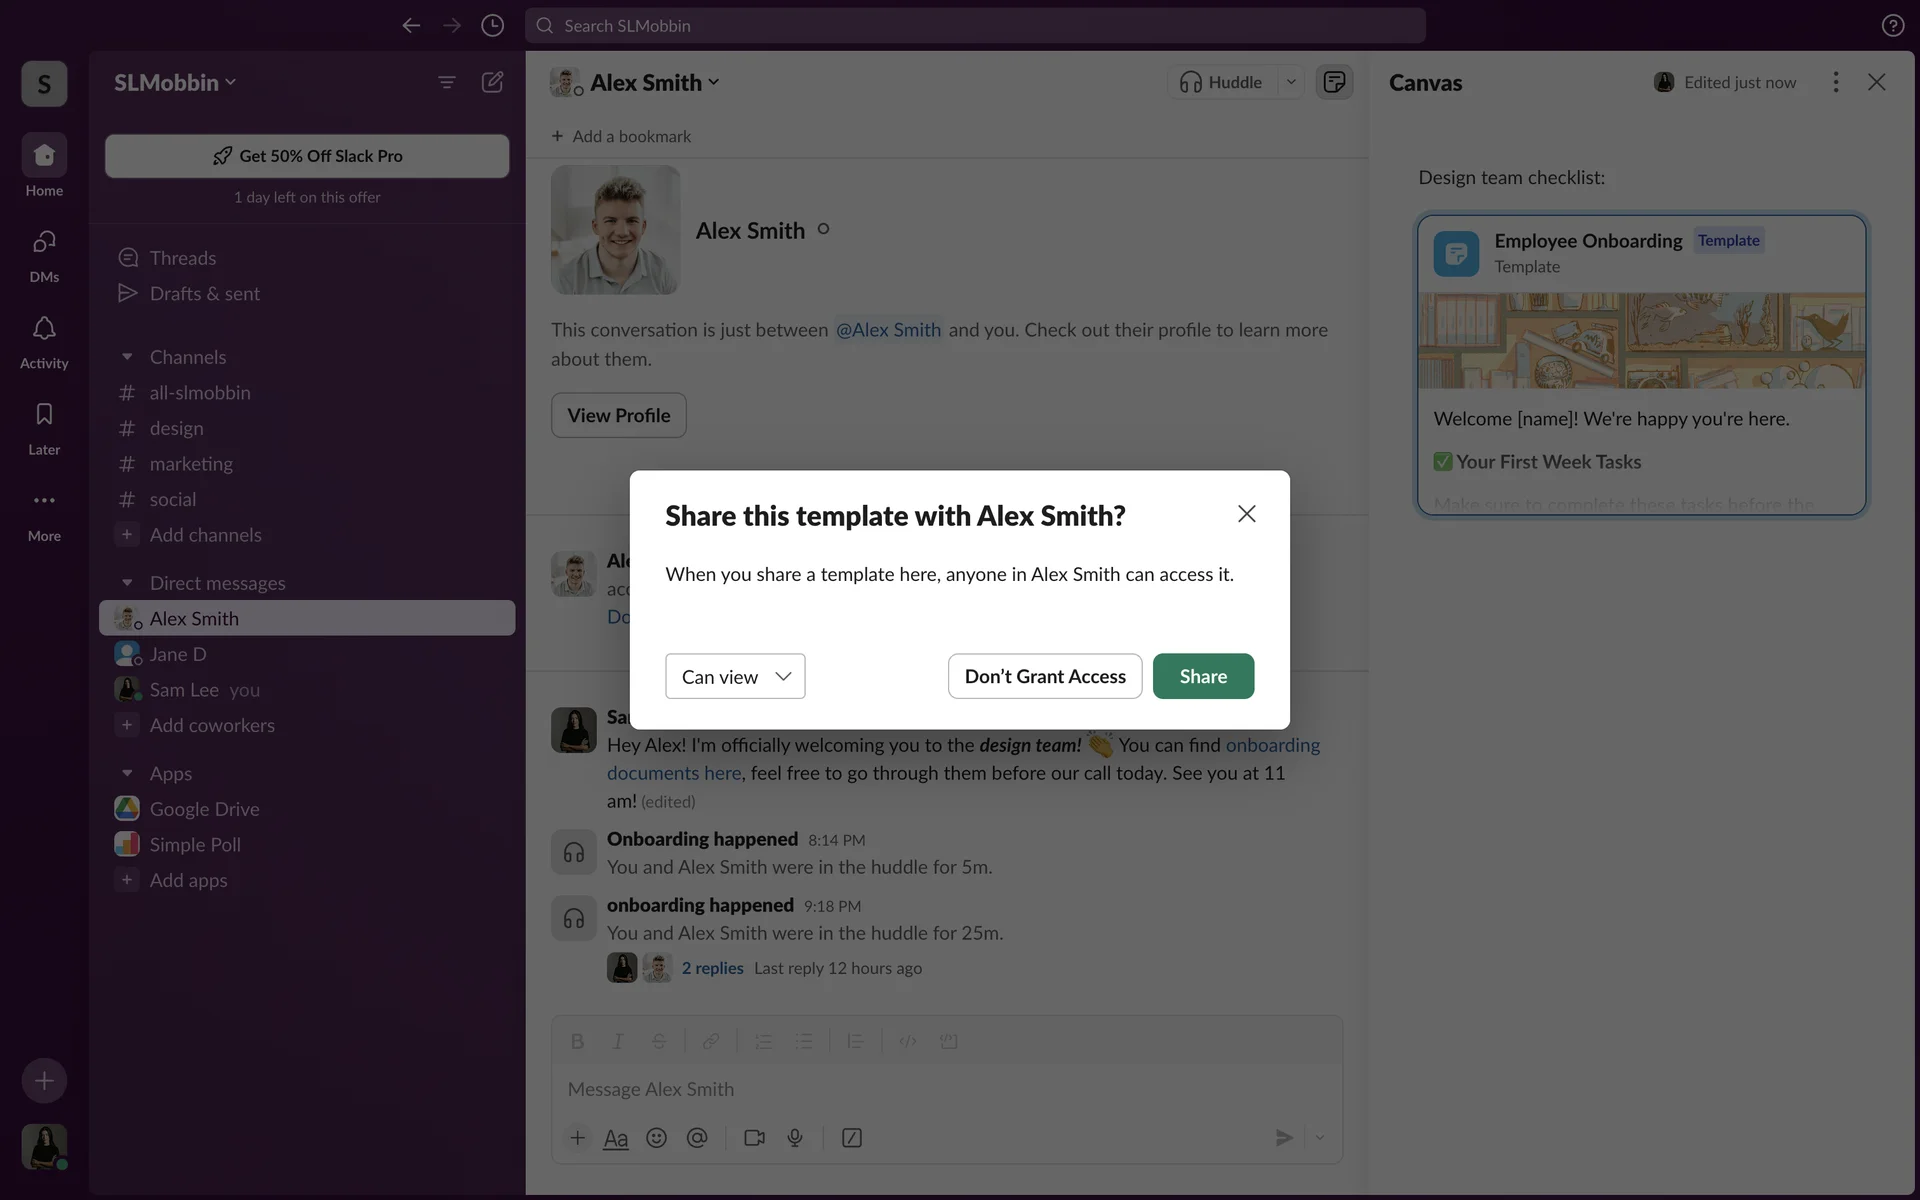Image resolution: width=1920 pixels, height=1200 pixels.
Task: Open Jane D direct message
Action: coord(178,654)
